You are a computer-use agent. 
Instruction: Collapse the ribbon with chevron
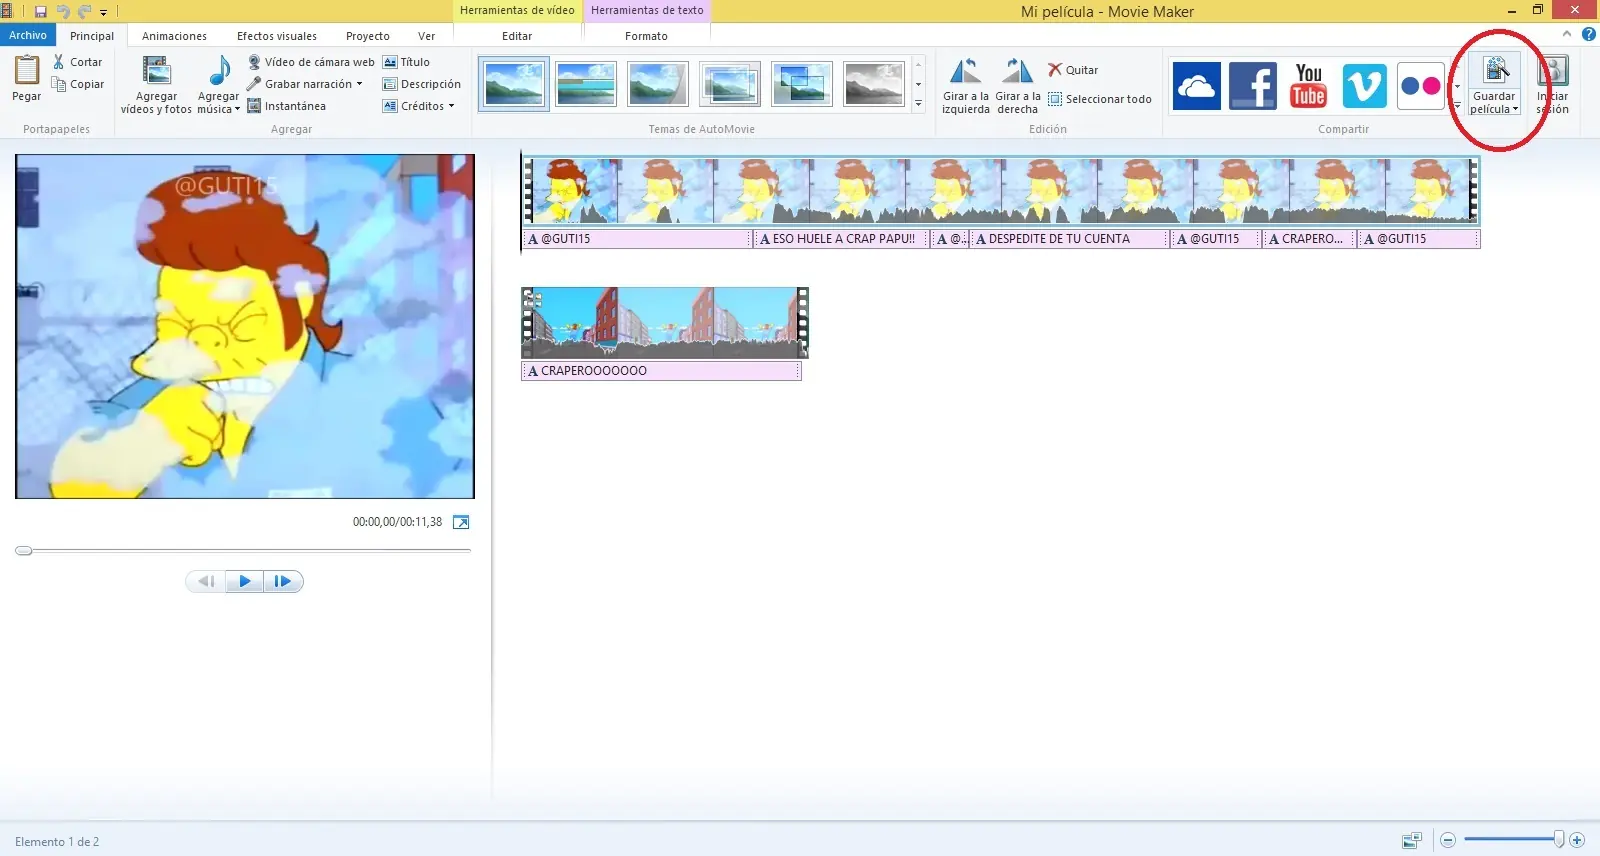[x=1567, y=34]
